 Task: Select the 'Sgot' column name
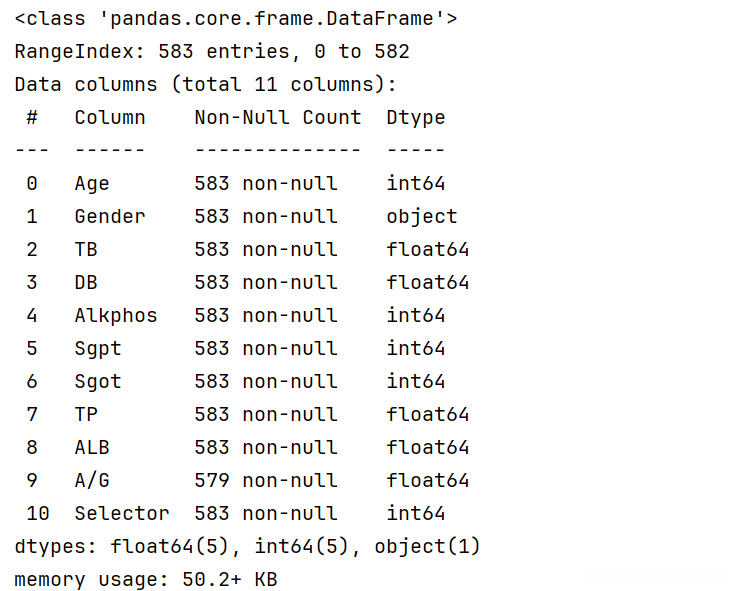tap(98, 382)
